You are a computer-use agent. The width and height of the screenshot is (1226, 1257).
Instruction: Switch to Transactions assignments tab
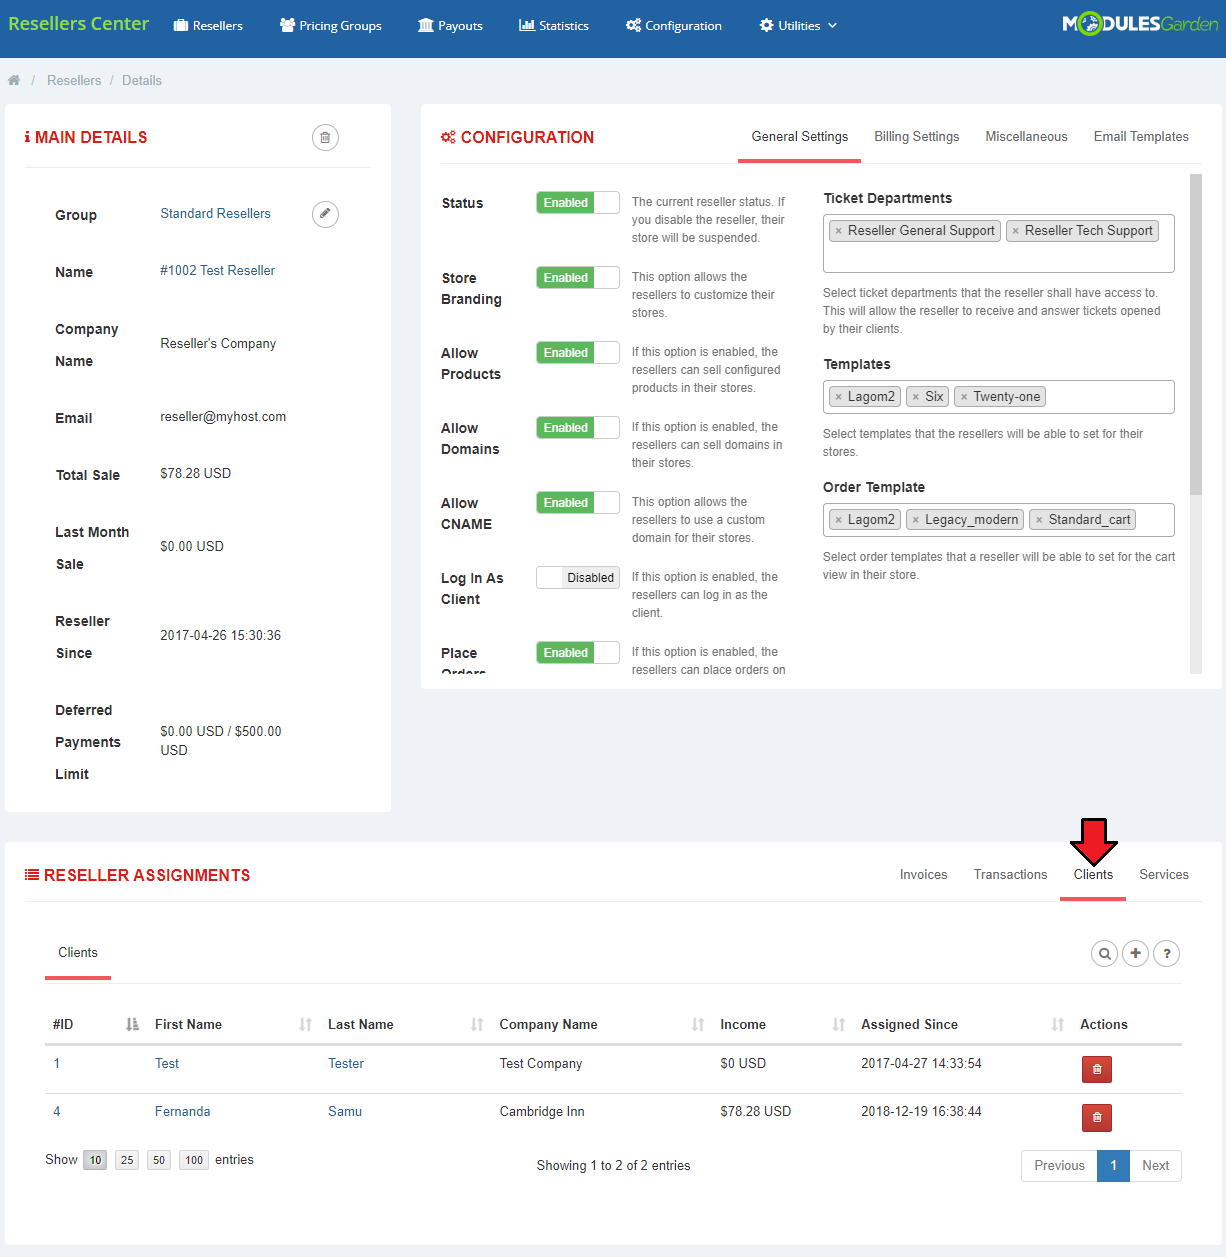click(x=1010, y=875)
